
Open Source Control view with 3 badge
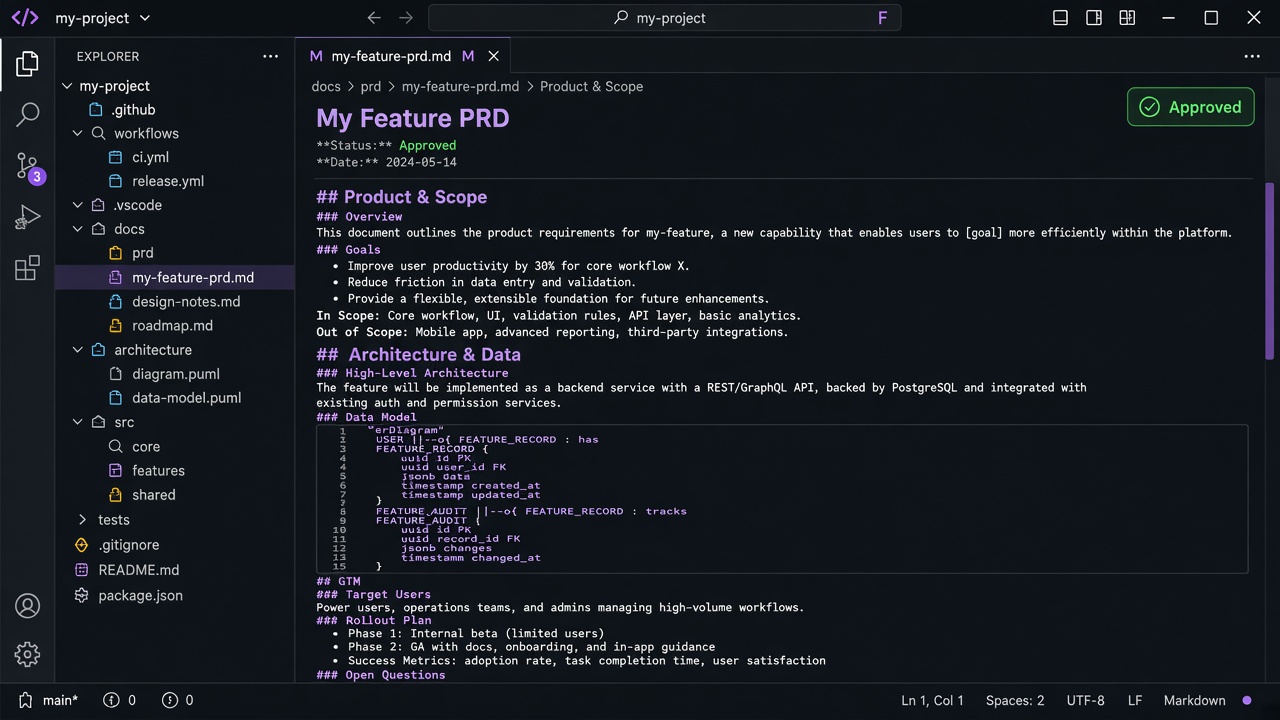coord(28,166)
